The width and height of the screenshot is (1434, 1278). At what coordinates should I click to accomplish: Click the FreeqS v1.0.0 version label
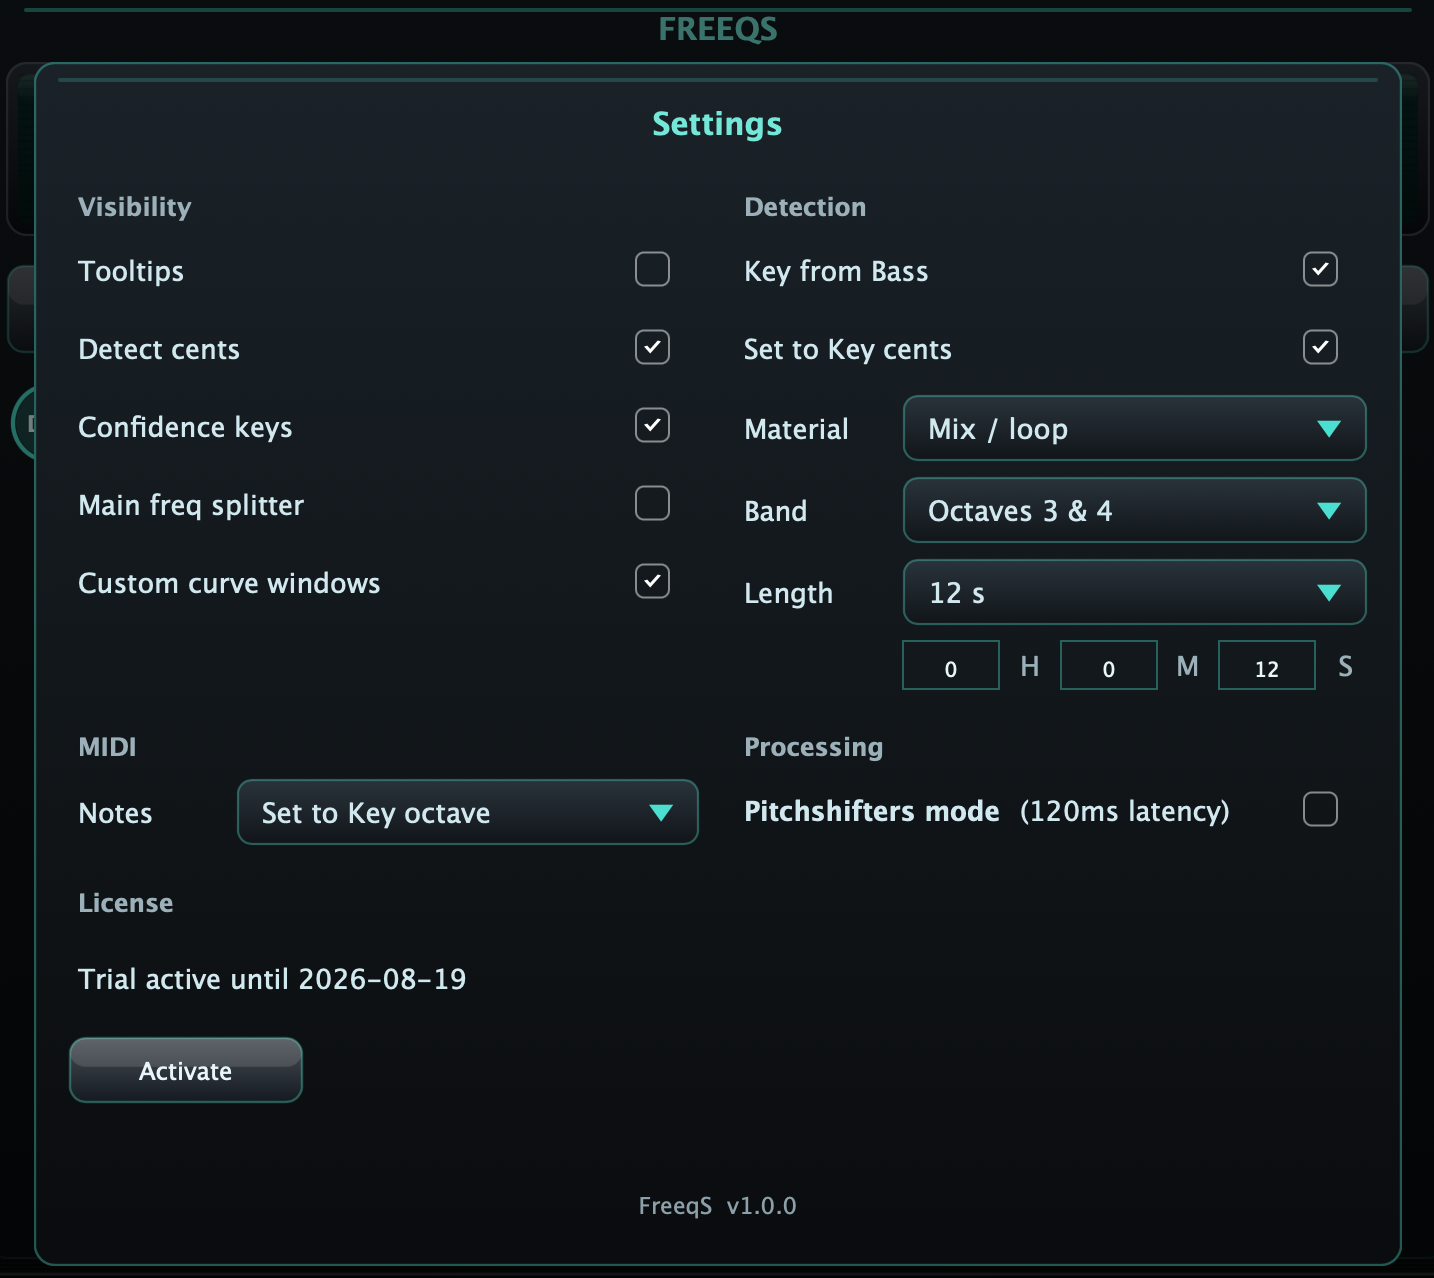click(717, 1206)
